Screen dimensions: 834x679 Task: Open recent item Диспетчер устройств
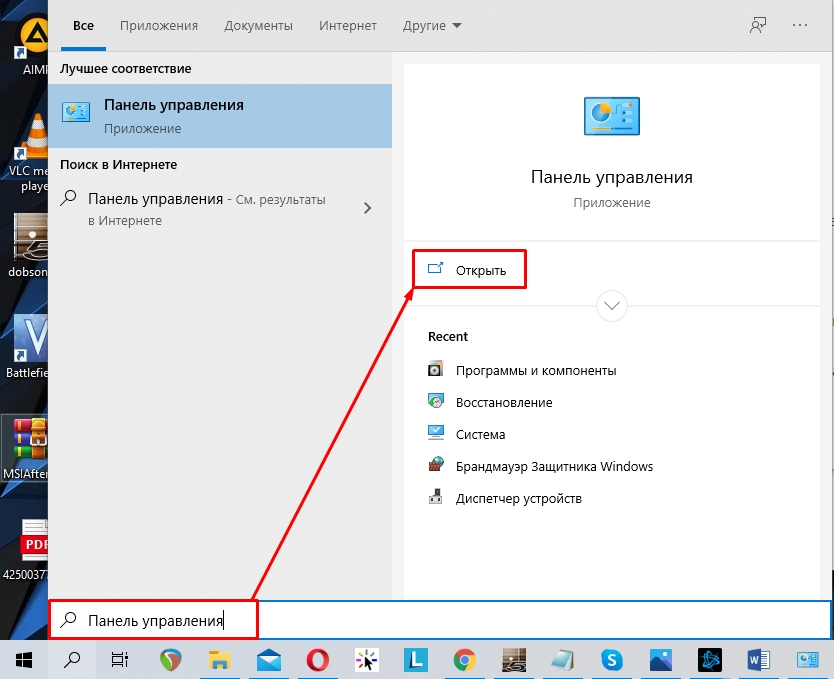point(518,498)
